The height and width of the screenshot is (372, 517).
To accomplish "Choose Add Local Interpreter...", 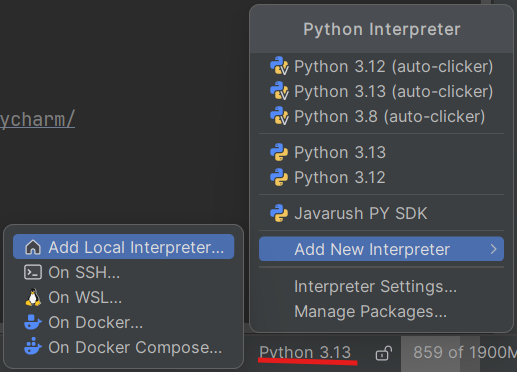I will [124, 247].
